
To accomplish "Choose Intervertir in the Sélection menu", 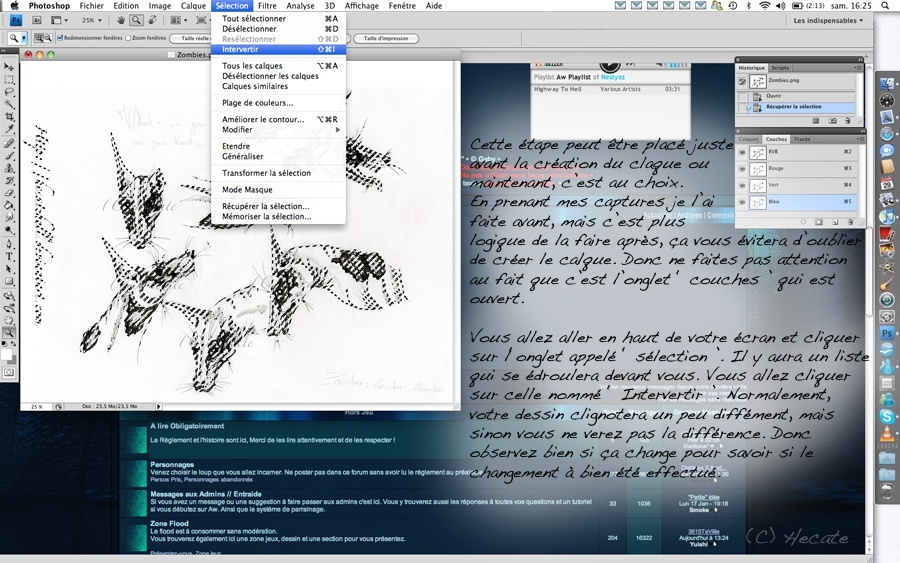I will (x=278, y=49).
